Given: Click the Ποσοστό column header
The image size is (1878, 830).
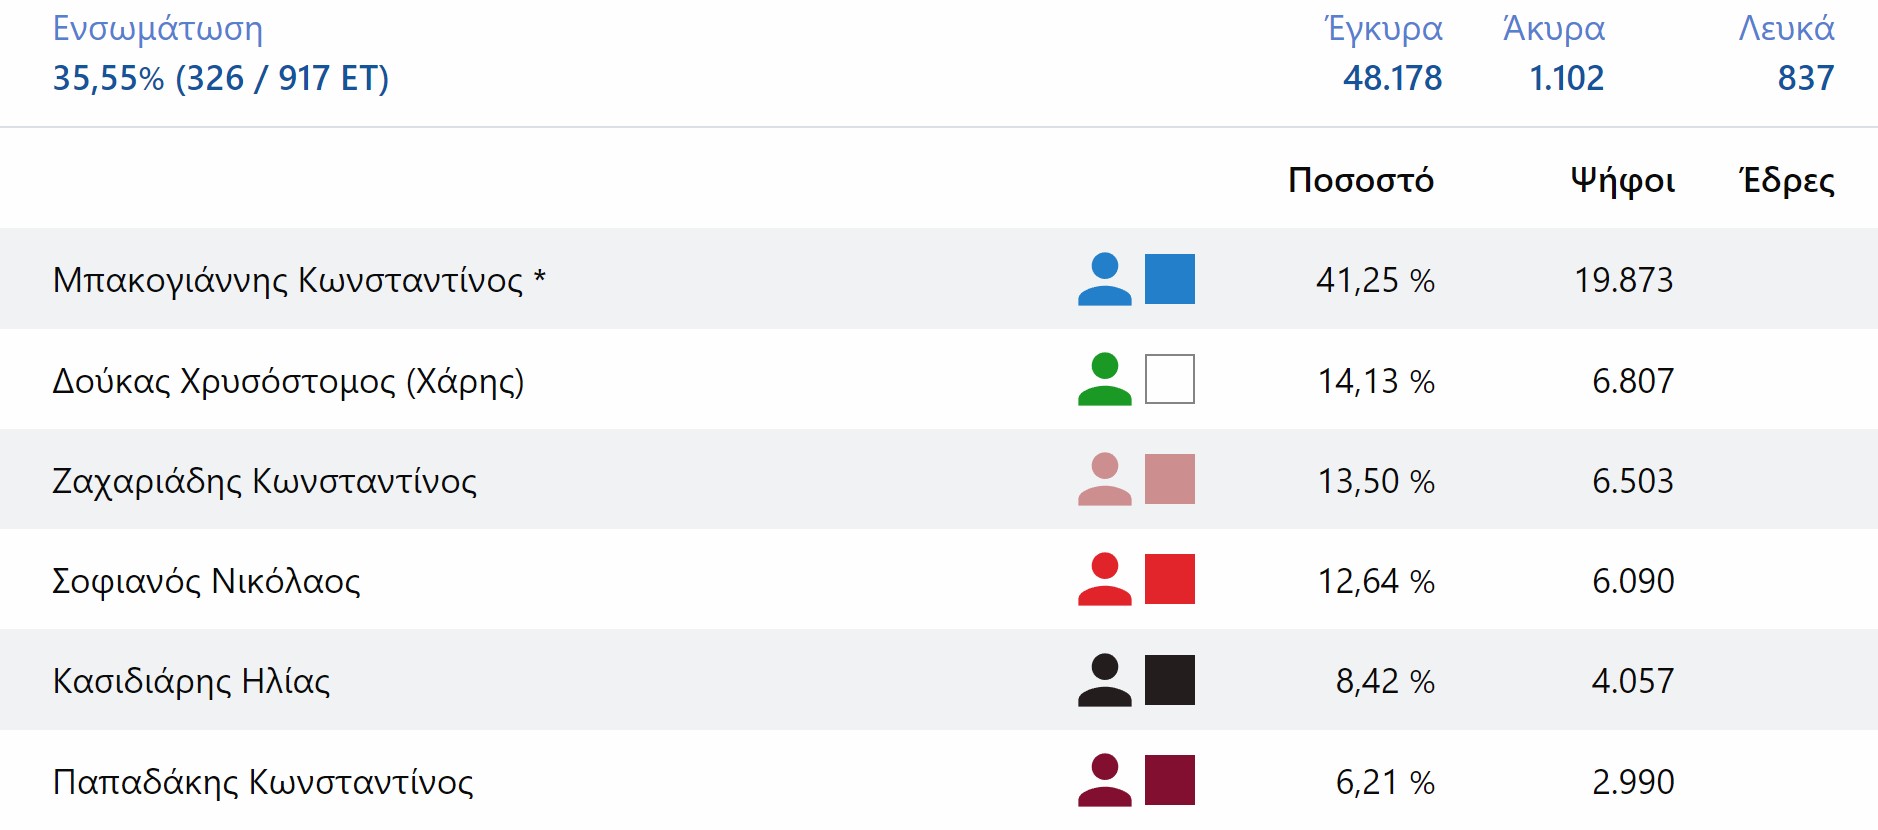Looking at the screenshot, I should [x=1360, y=180].
